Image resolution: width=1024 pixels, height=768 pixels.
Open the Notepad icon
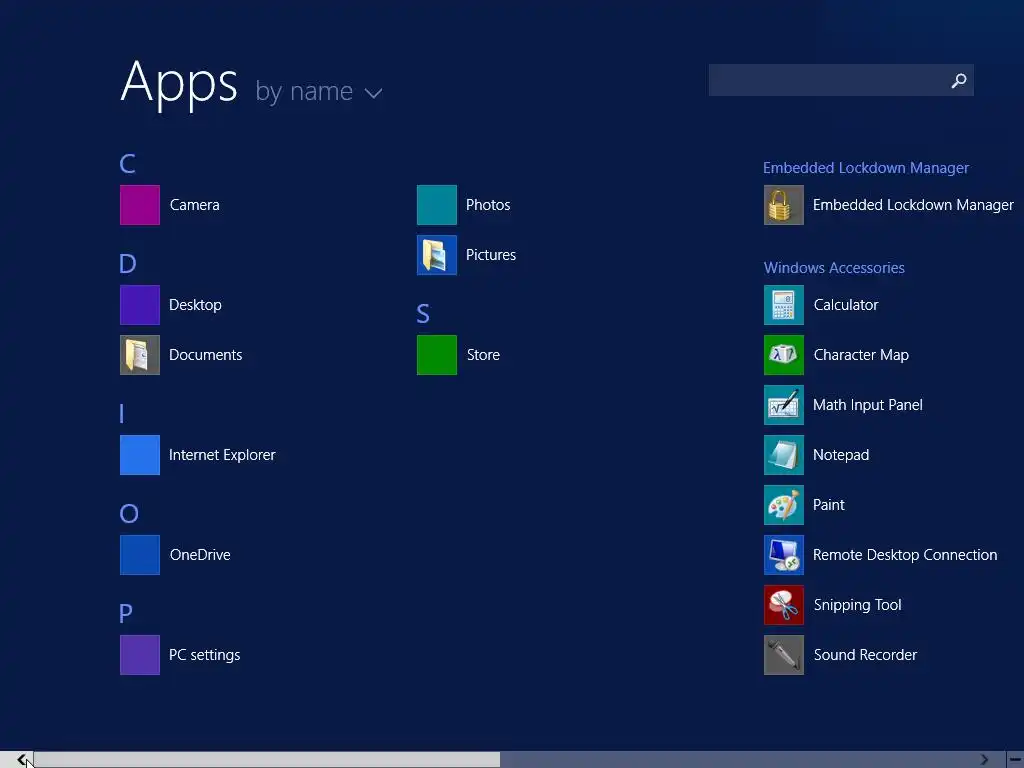point(784,455)
